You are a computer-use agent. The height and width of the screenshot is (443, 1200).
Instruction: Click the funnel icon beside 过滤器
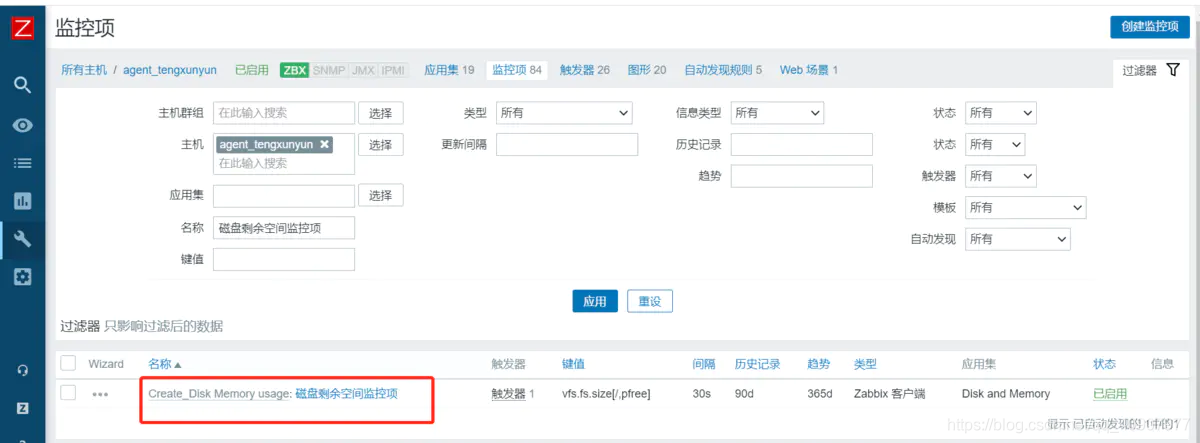(x=1173, y=71)
